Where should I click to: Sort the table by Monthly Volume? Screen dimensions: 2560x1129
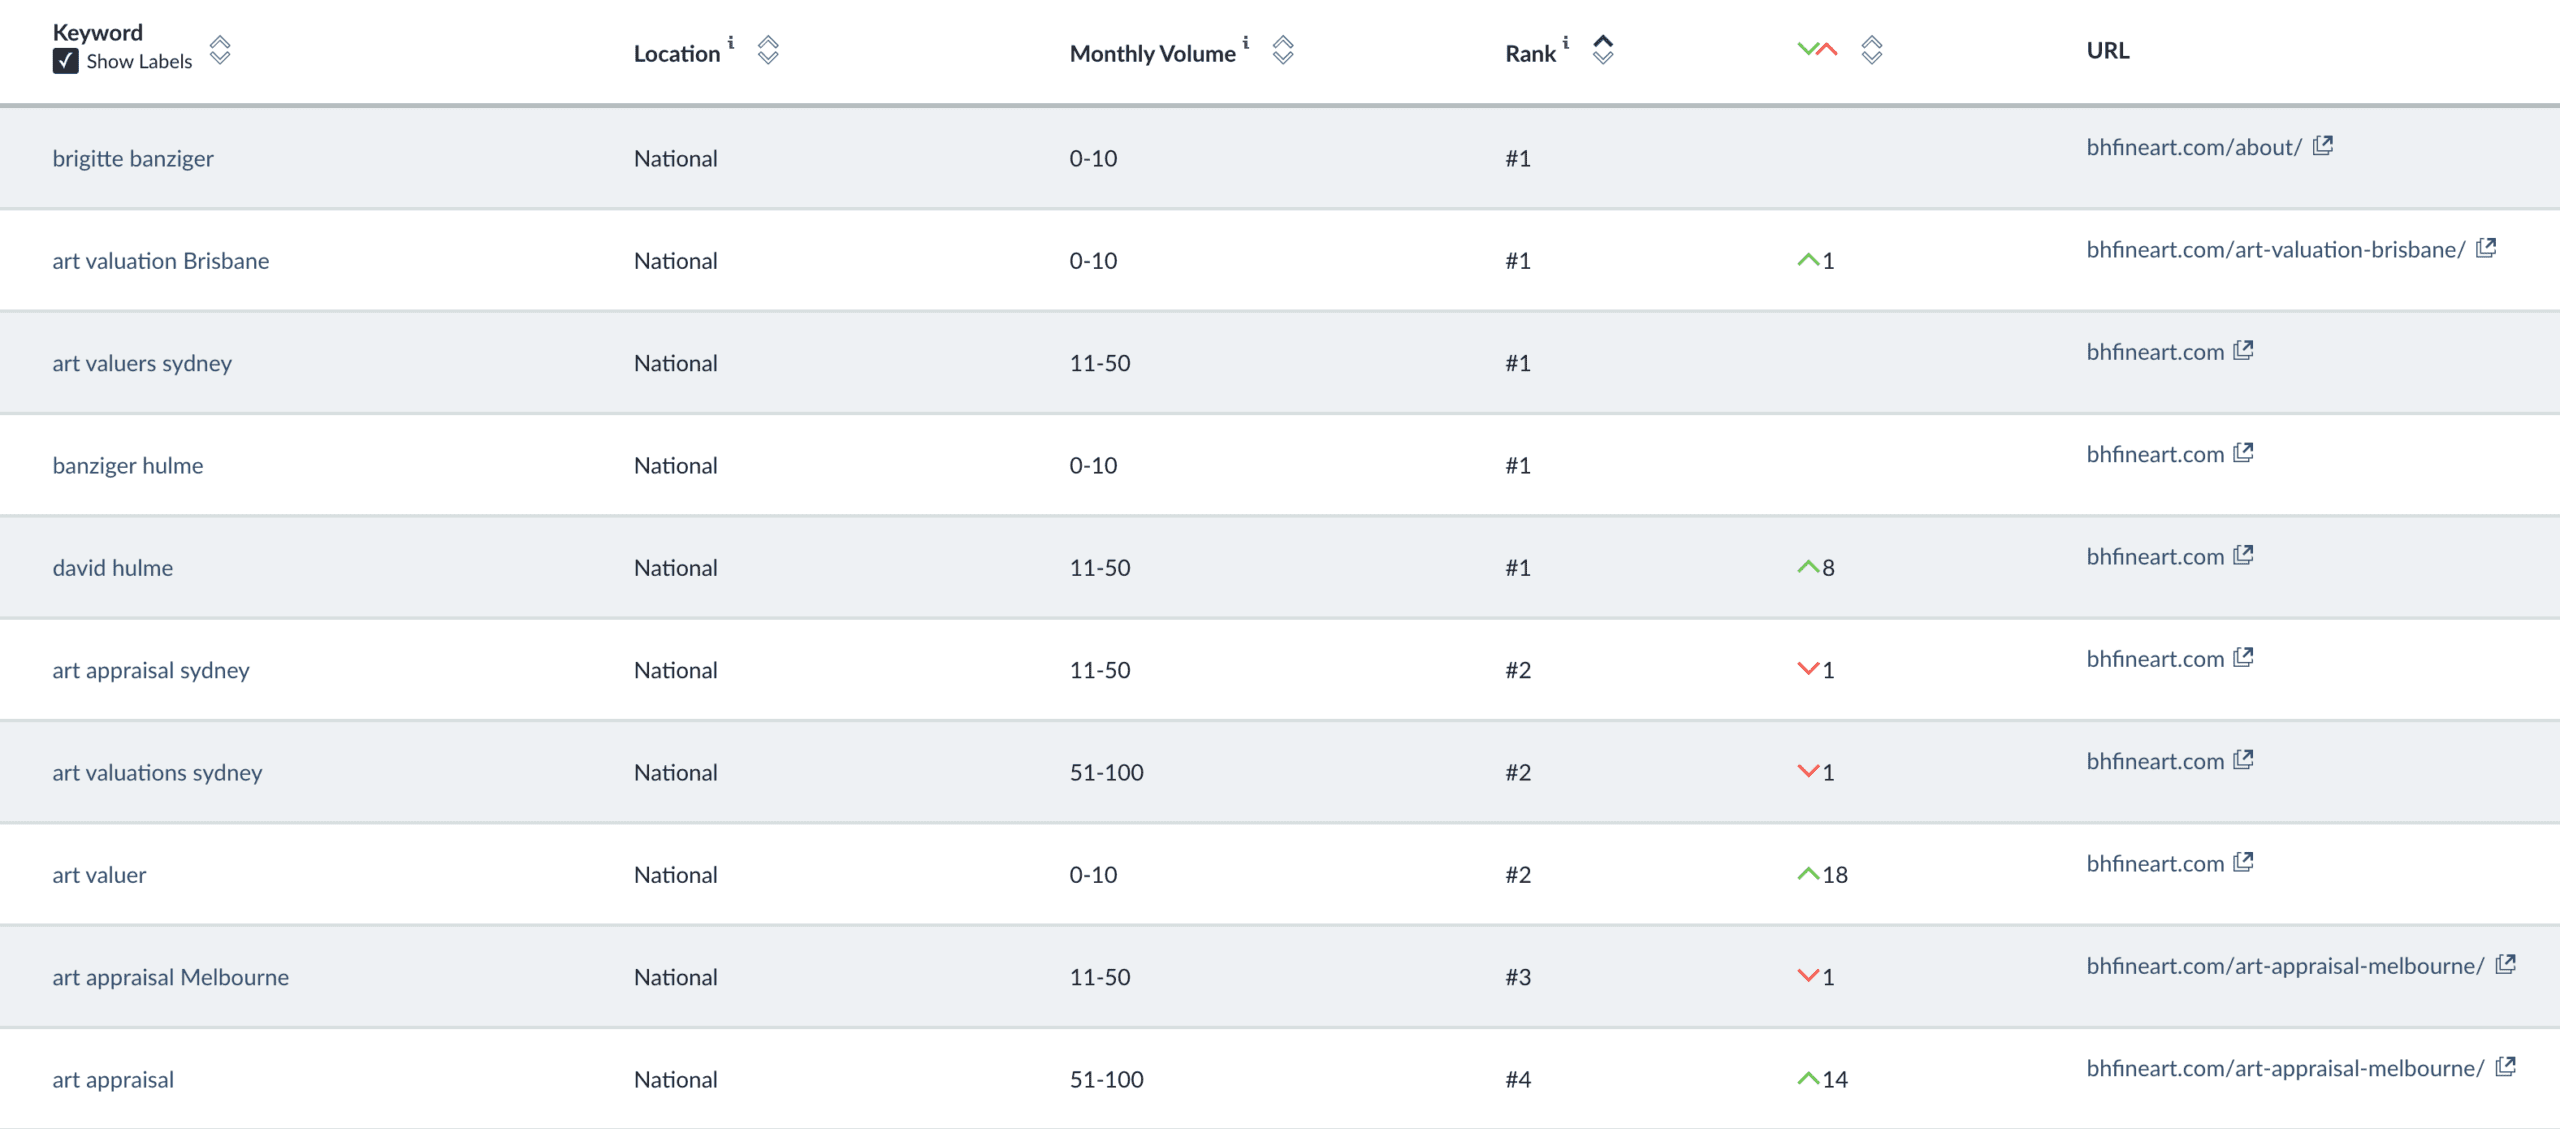[x=1283, y=51]
